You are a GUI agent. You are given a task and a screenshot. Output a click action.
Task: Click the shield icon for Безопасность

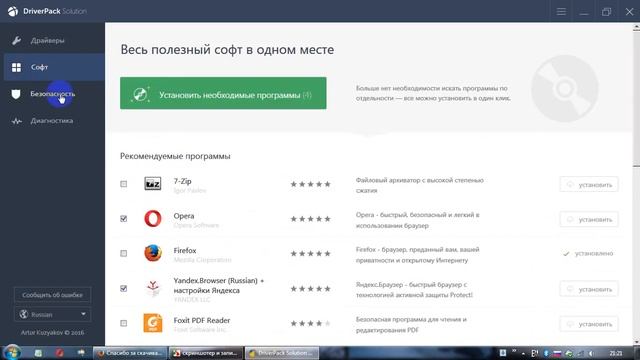tap(16, 94)
